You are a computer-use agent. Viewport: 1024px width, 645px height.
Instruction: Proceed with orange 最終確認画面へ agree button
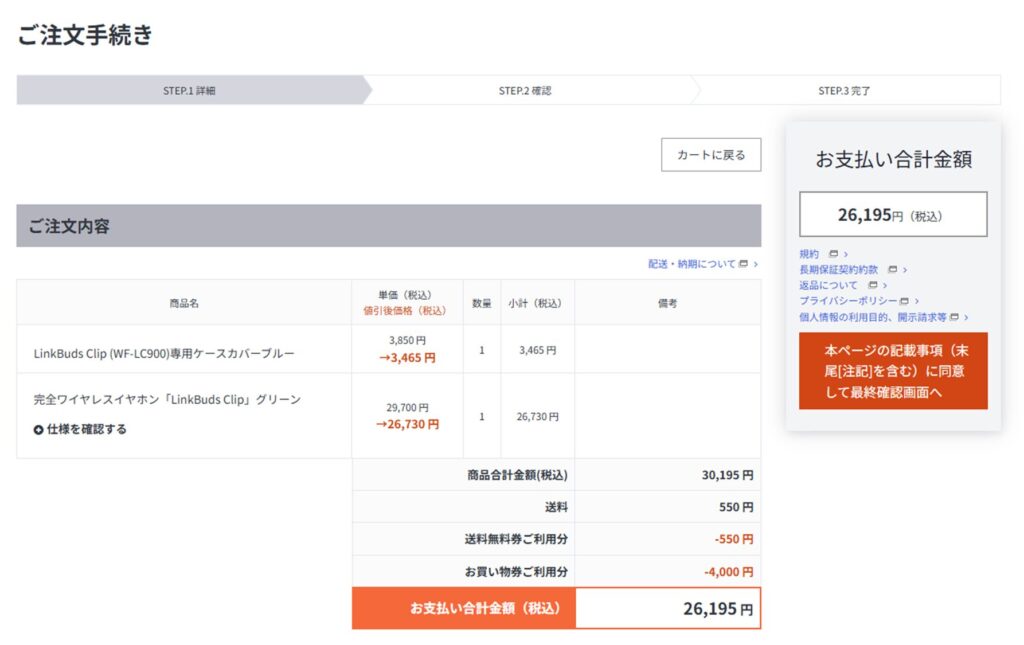[893, 371]
